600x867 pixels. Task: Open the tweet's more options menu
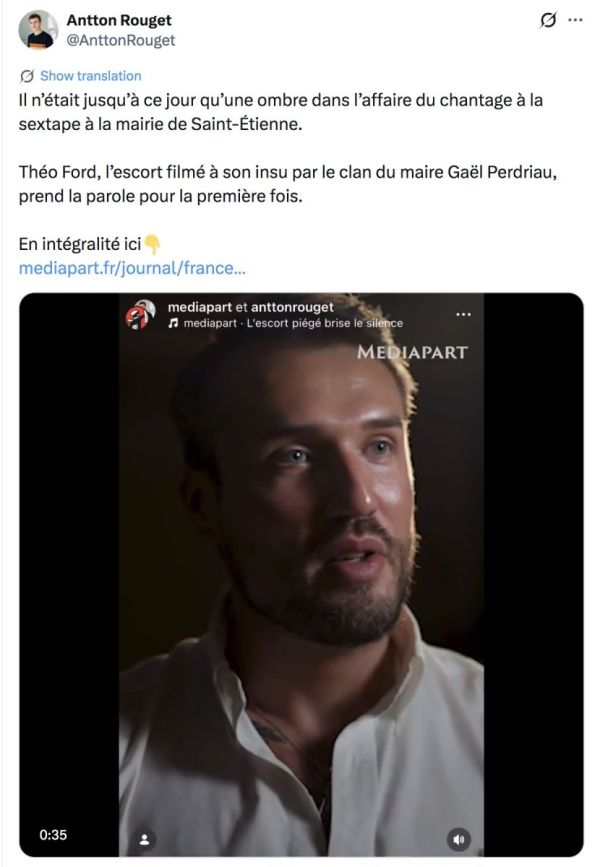575,20
